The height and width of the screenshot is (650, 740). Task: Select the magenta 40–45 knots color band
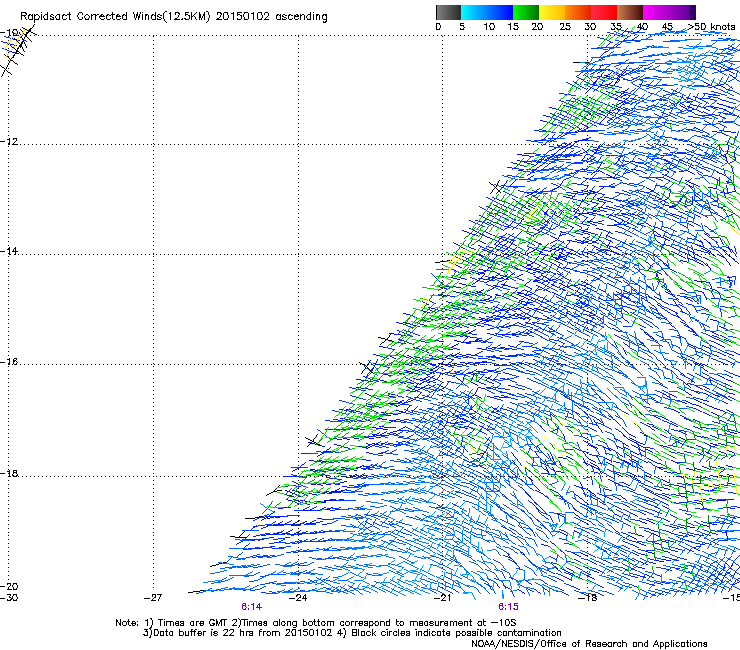656,12
